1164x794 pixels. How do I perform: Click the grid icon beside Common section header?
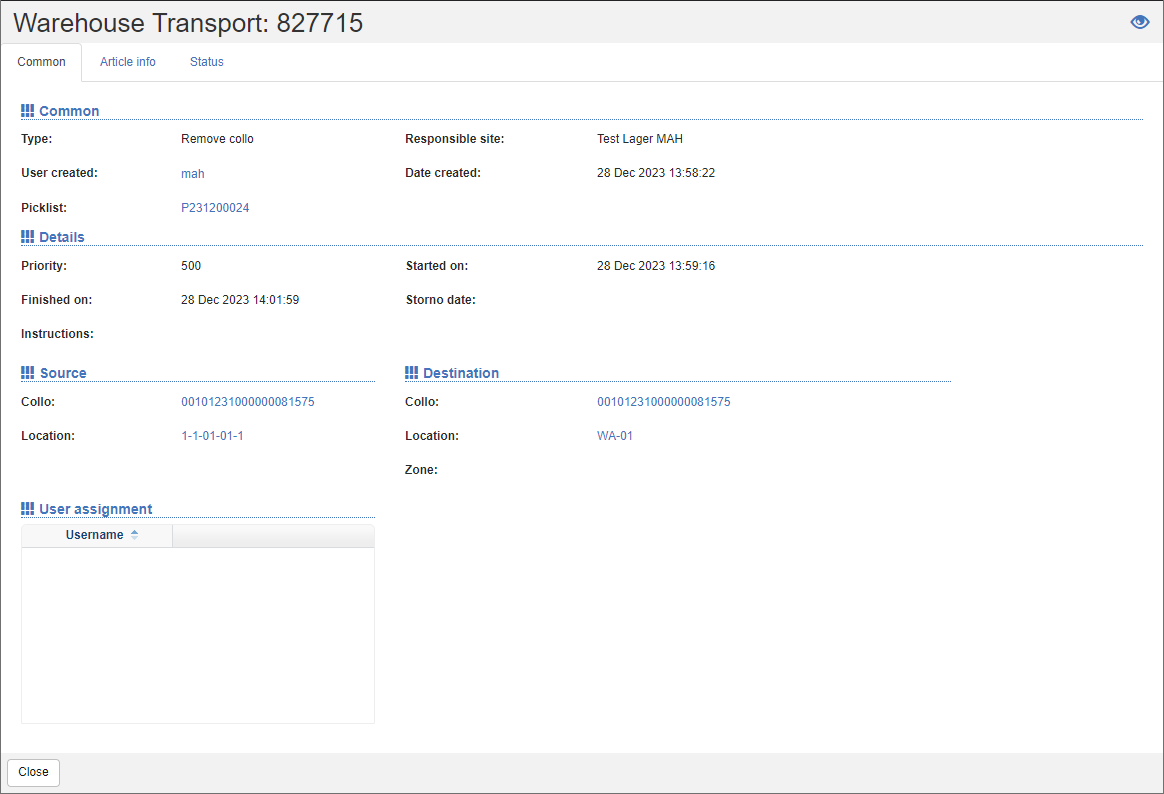(x=28, y=110)
